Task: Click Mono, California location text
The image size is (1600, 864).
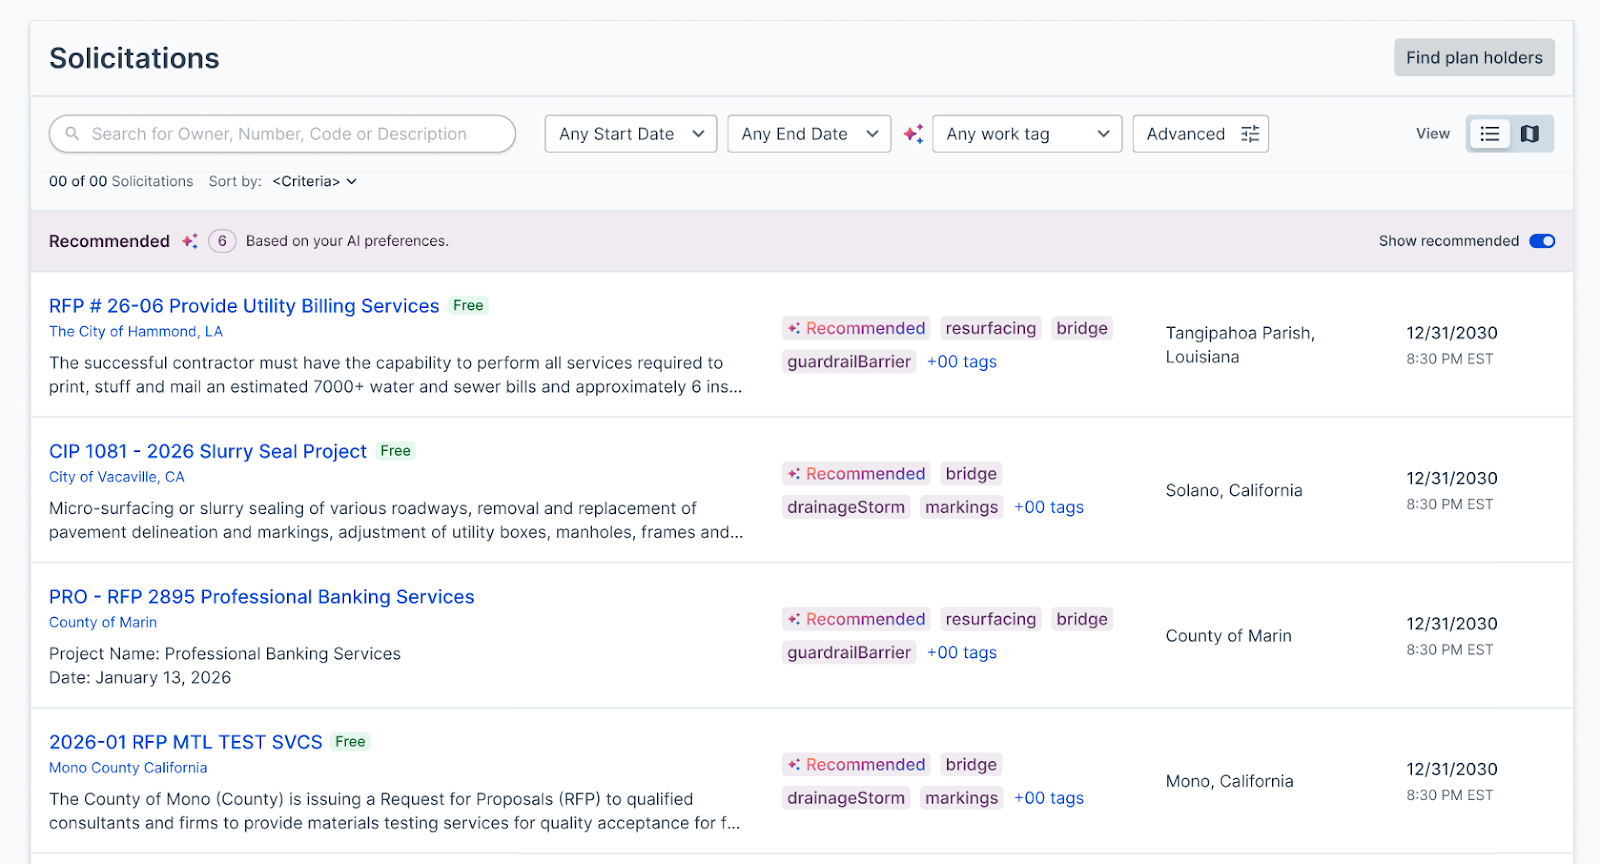Action: (1229, 781)
